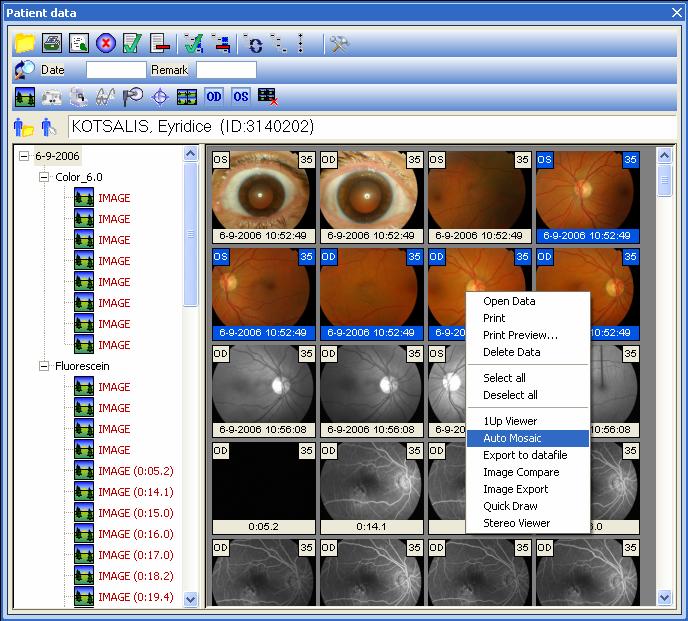Toggle the OS eye filter button
The height and width of the screenshot is (621, 688).
[x=241, y=97]
